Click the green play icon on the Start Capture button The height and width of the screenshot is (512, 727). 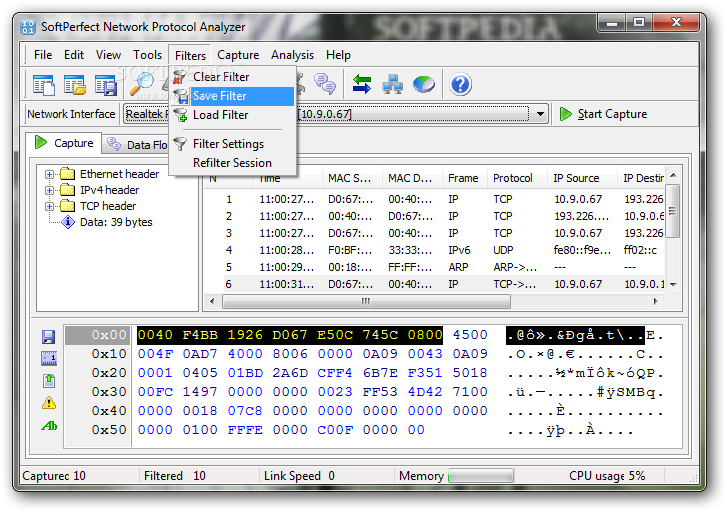(x=566, y=114)
